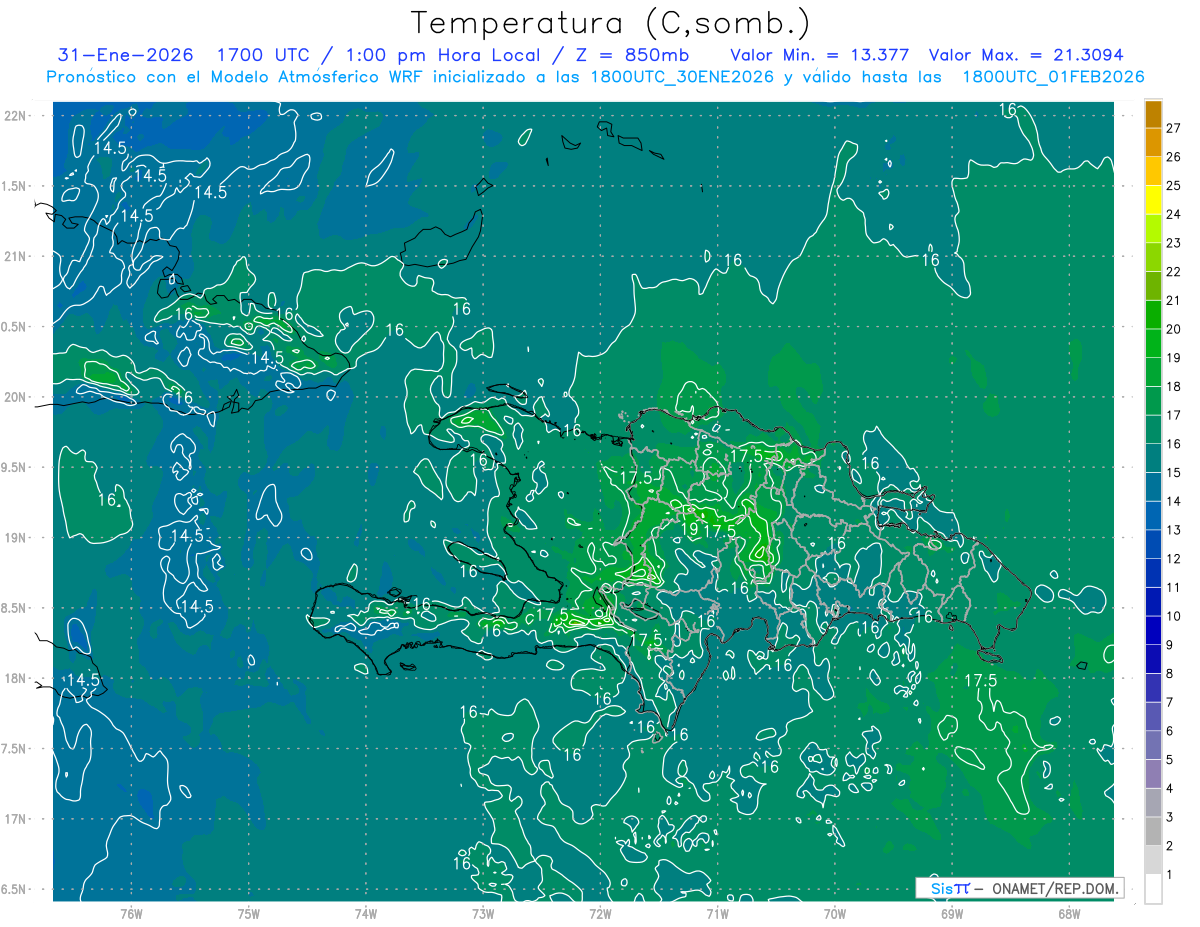Image resolution: width=1200 pixels, height=927 pixels.
Task: Click the '76W' longitude label
Action: click(131, 914)
